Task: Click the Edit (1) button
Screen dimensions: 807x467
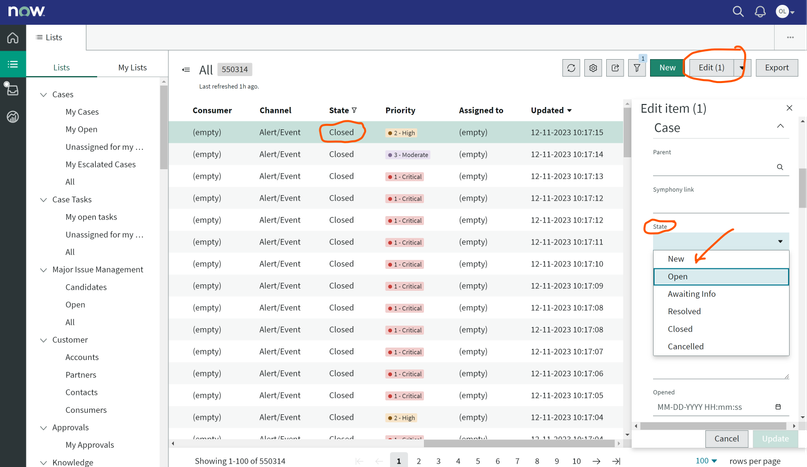Action: tap(711, 68)
